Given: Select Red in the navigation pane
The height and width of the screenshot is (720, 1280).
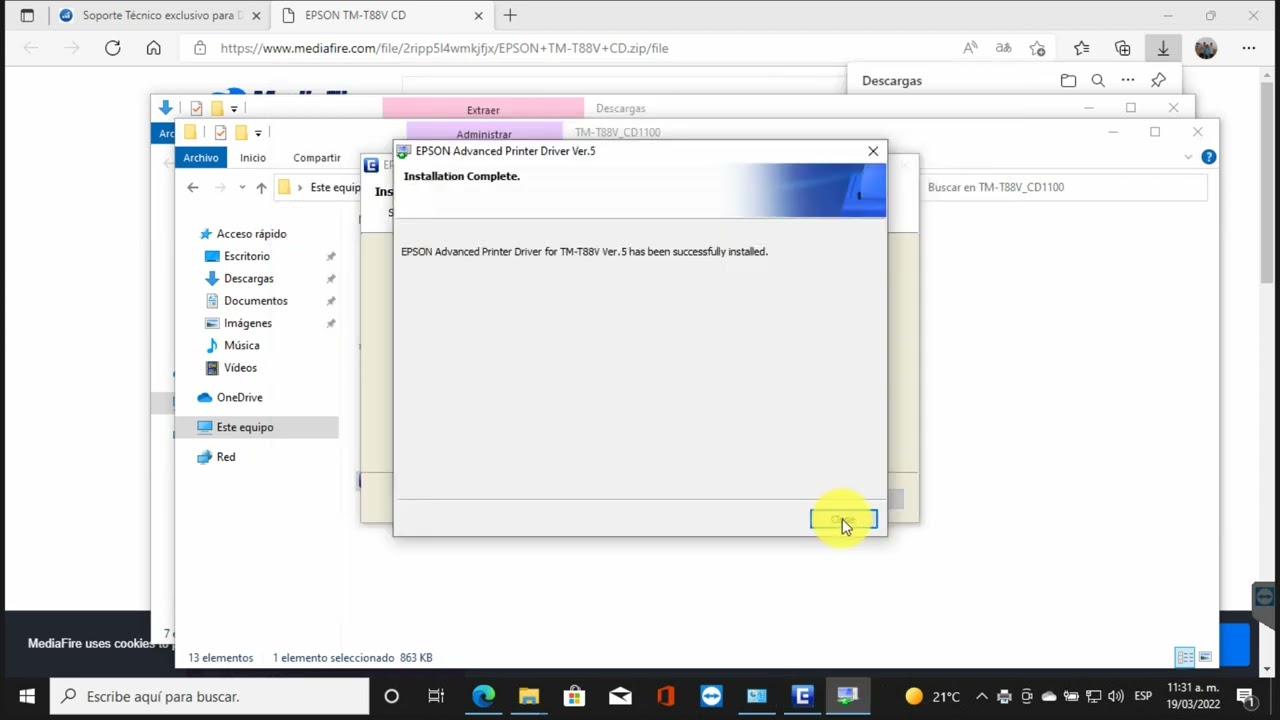Looking at the screenshot, I should pos(226,457).
